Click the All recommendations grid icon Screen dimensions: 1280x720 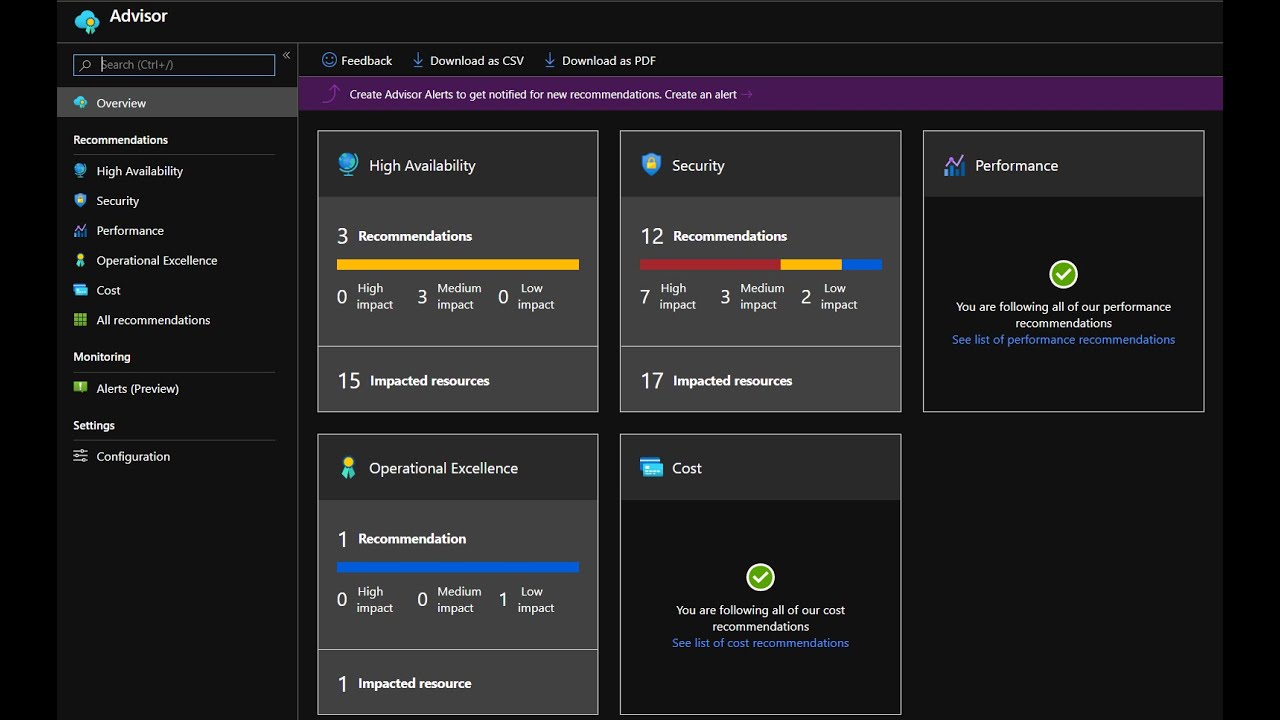(80, 320)
